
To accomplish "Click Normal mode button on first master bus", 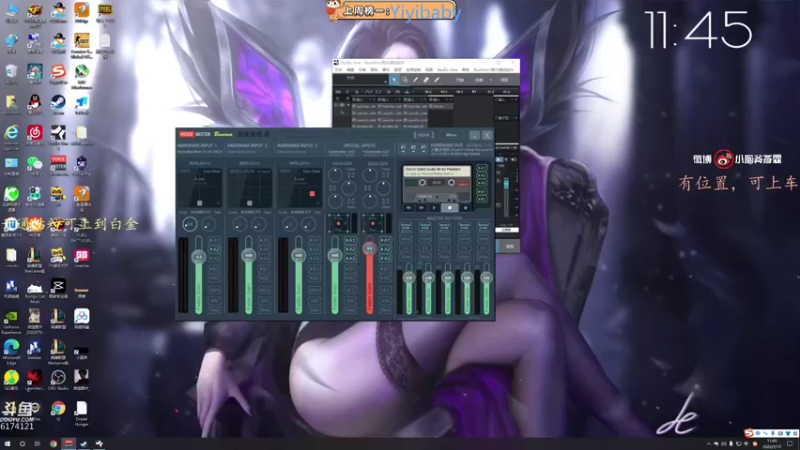I will (406, 227).
